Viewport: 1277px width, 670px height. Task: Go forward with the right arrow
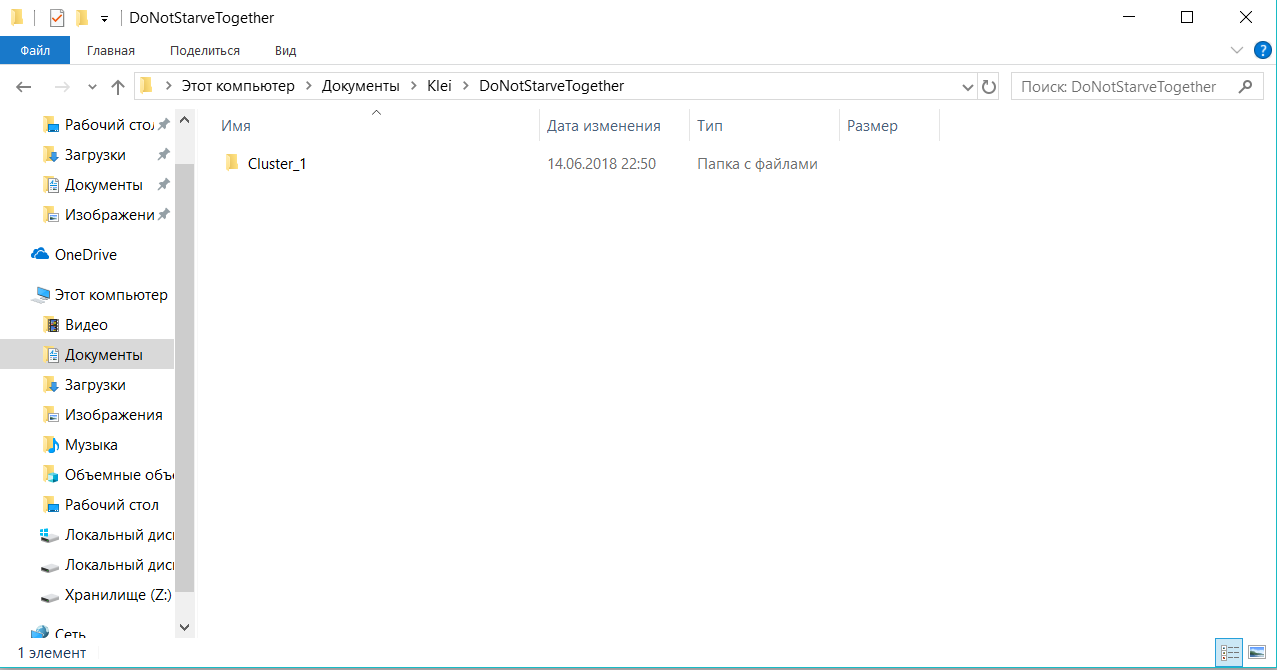point(62,87)
